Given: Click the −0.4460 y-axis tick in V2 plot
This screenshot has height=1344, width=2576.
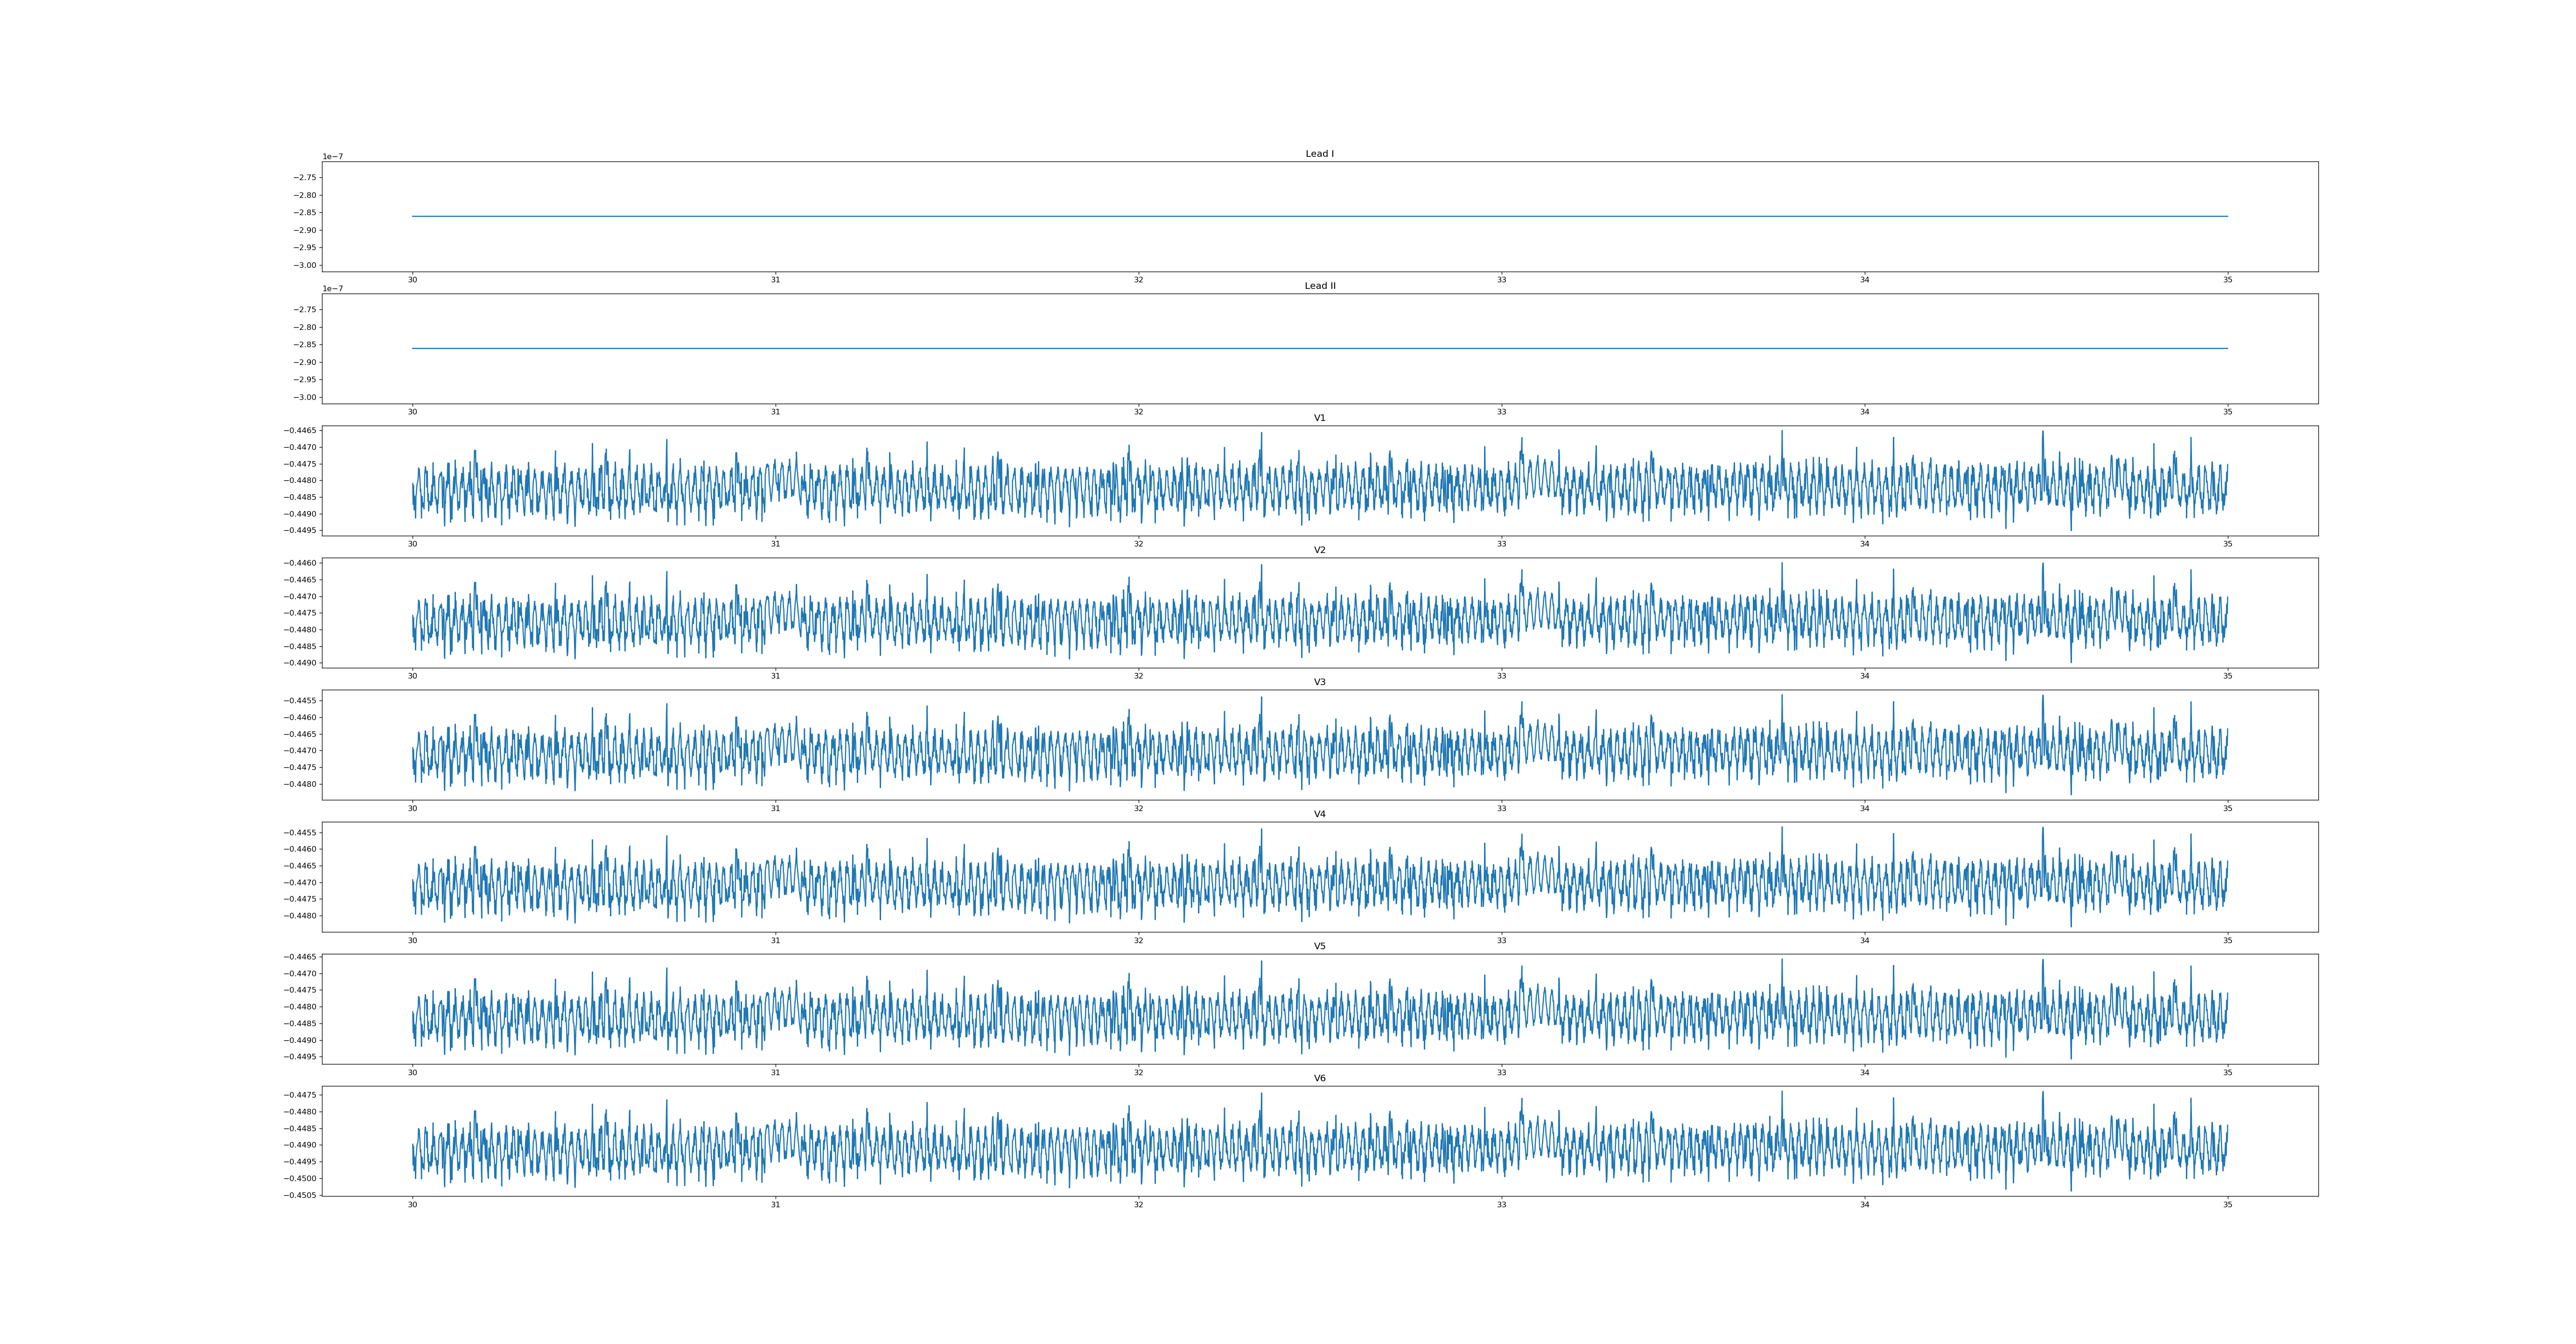Looking at the screenshot, I should pyautogui.click(x=301, y=563).
